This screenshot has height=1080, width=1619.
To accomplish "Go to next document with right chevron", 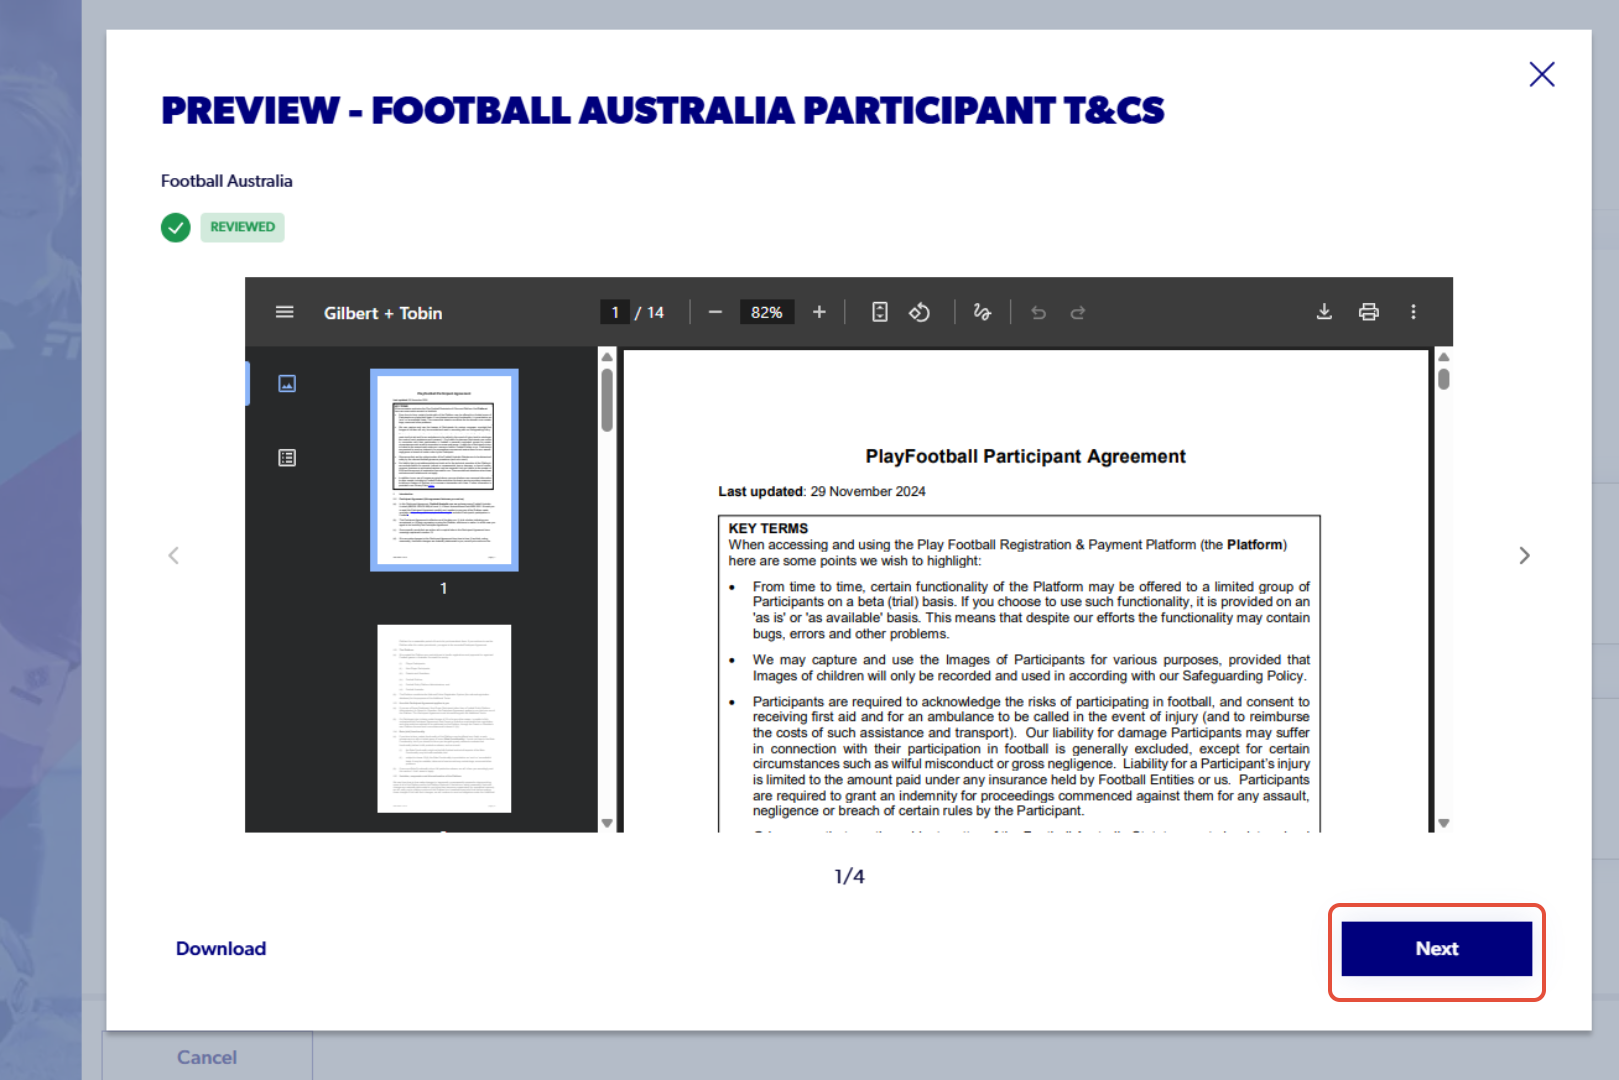I will tap(1524, 555).
